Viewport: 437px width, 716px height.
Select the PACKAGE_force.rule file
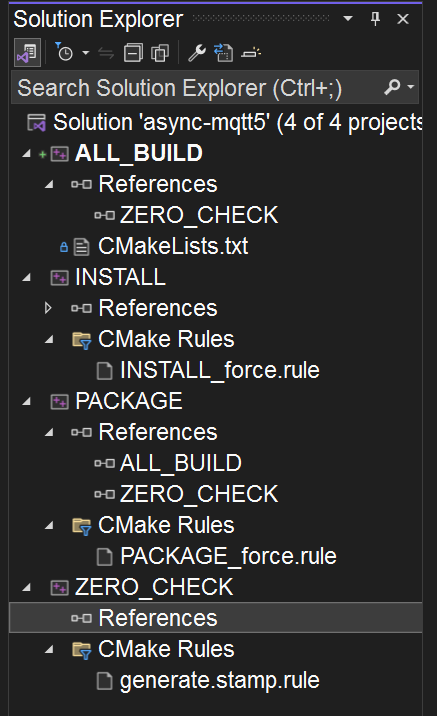pyautogui.click(x=228, y=556)
